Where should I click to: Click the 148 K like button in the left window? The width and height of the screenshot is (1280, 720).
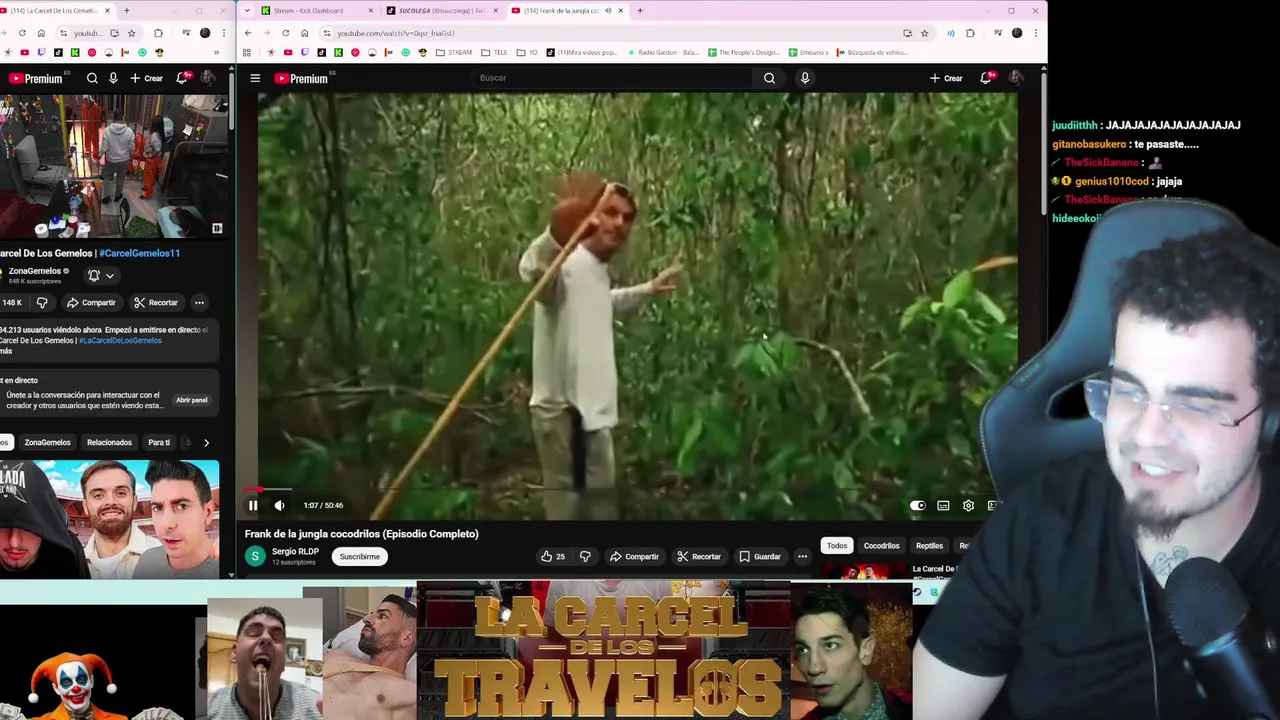(14, 302)
